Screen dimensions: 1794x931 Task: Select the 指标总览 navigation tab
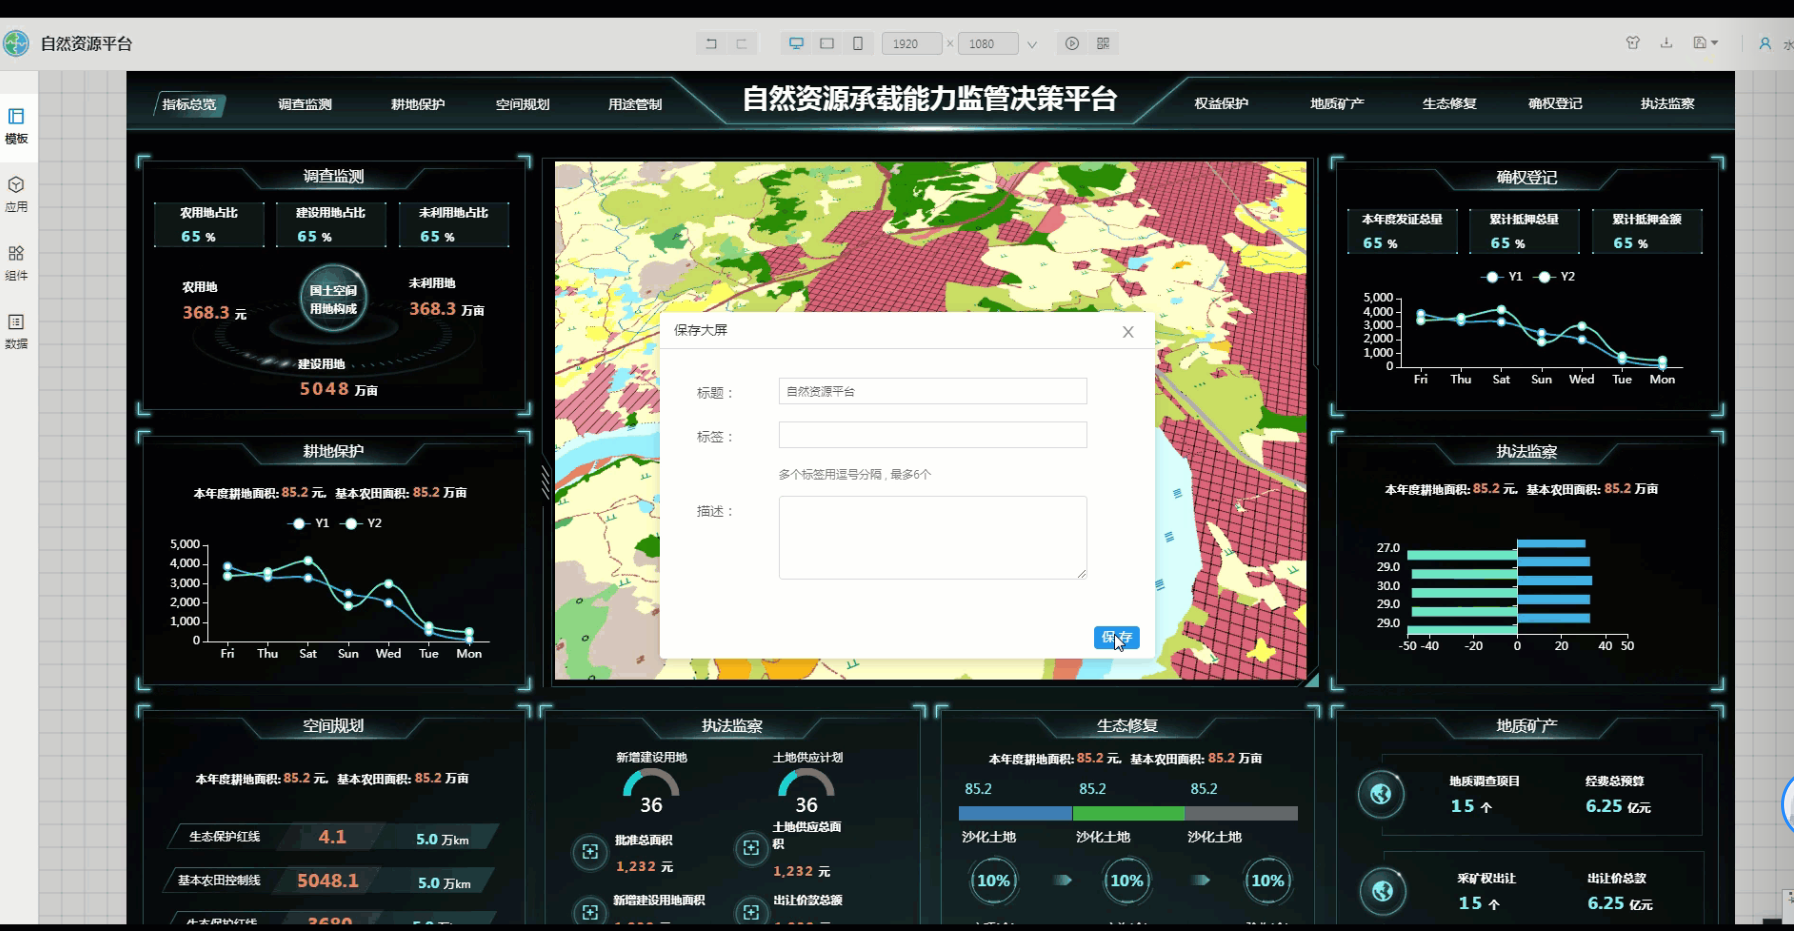pos(189,104)
